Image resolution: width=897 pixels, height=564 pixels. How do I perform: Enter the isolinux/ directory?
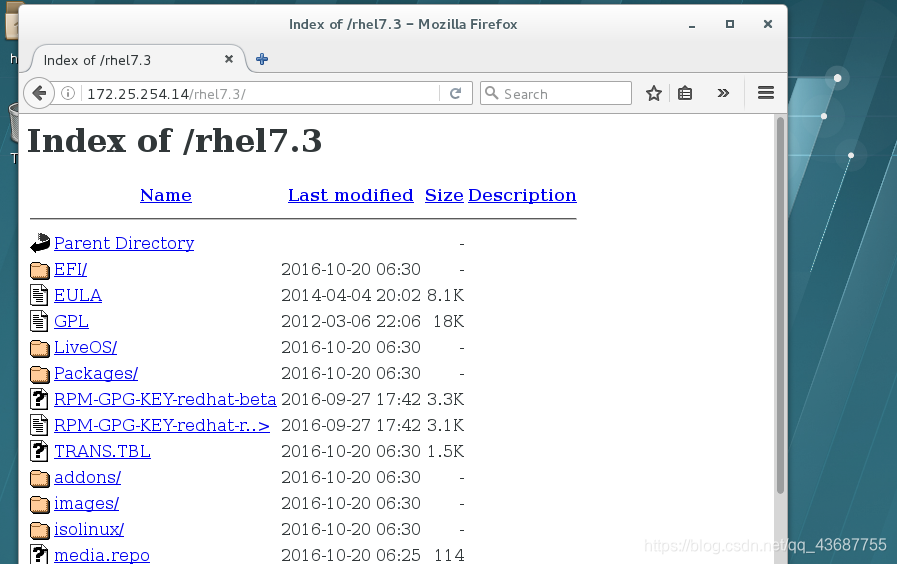[89, 529]
